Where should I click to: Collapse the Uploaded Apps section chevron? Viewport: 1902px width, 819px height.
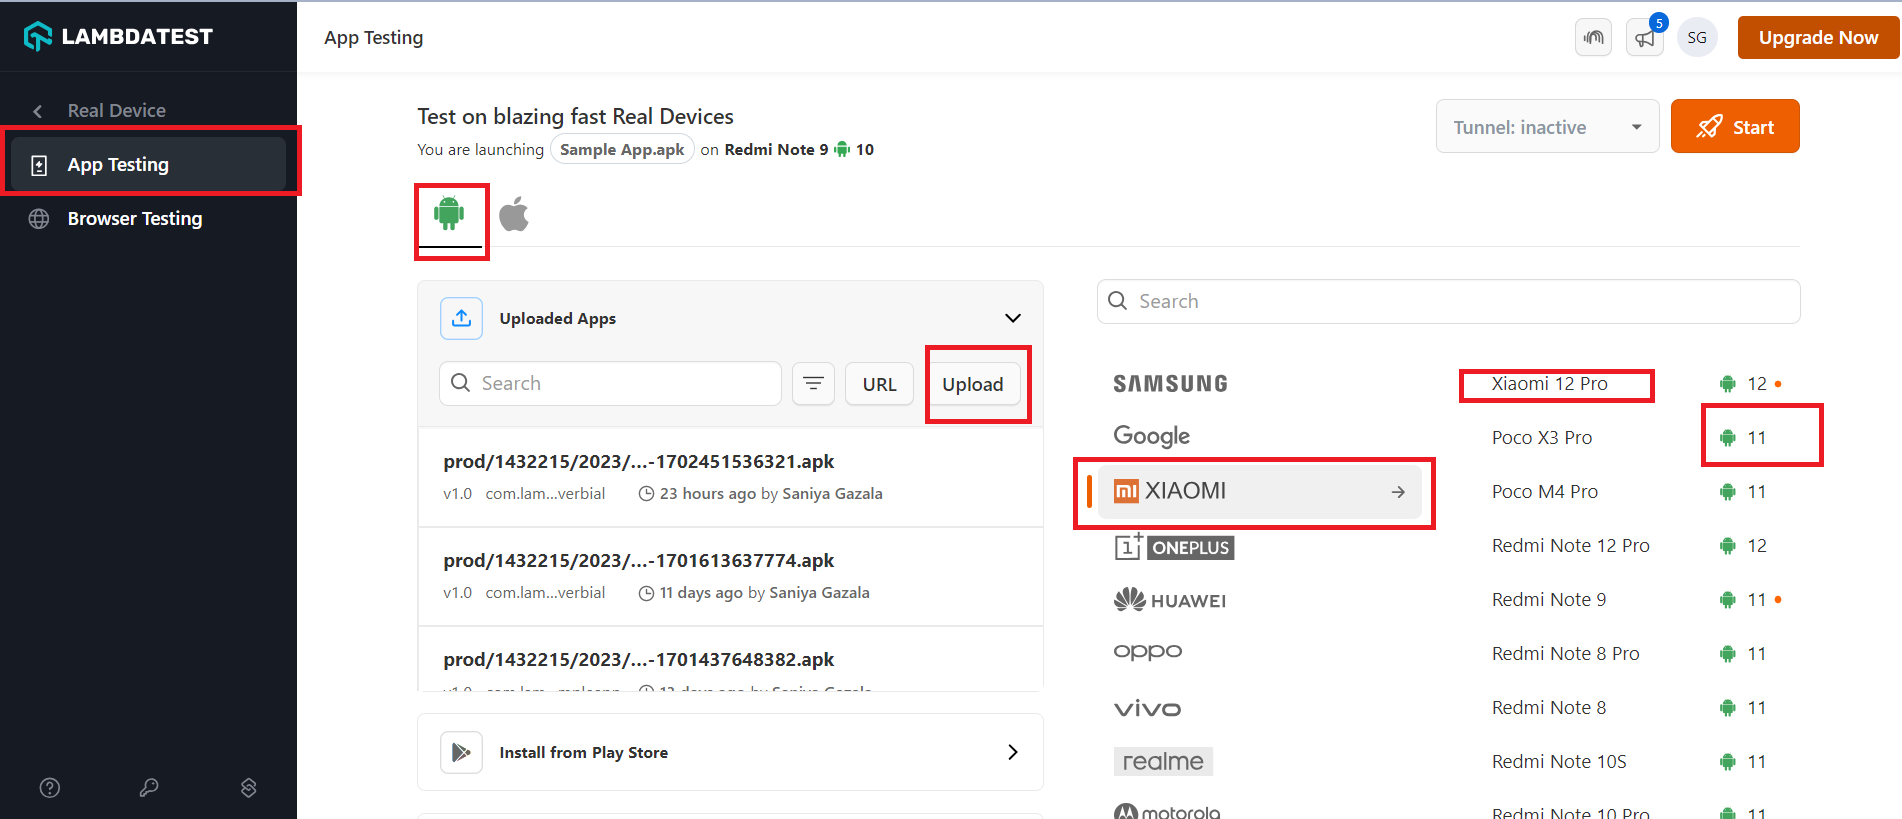click(1012, 318)
